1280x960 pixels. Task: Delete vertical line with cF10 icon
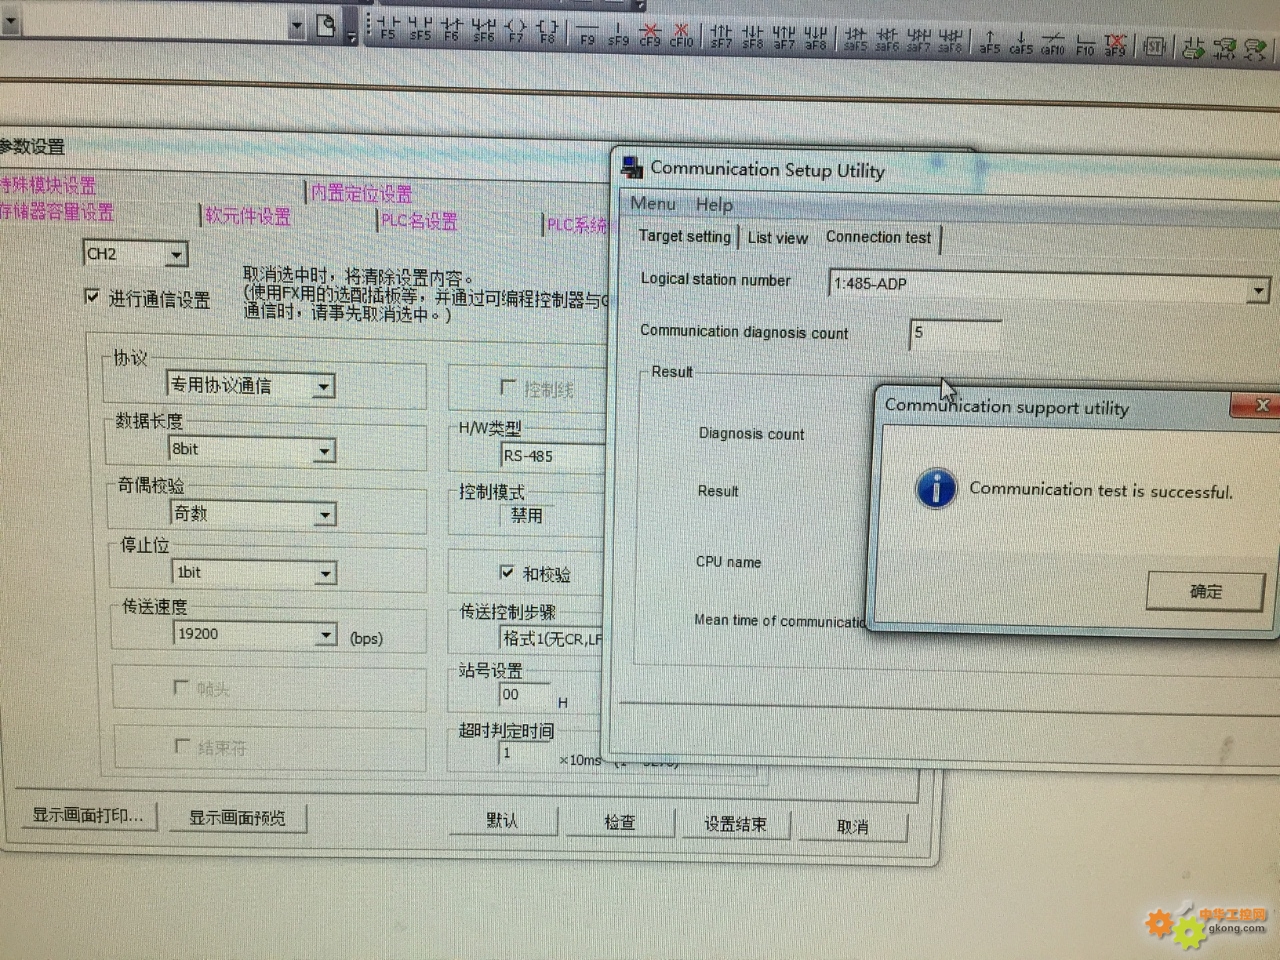[x=682, y=35]
